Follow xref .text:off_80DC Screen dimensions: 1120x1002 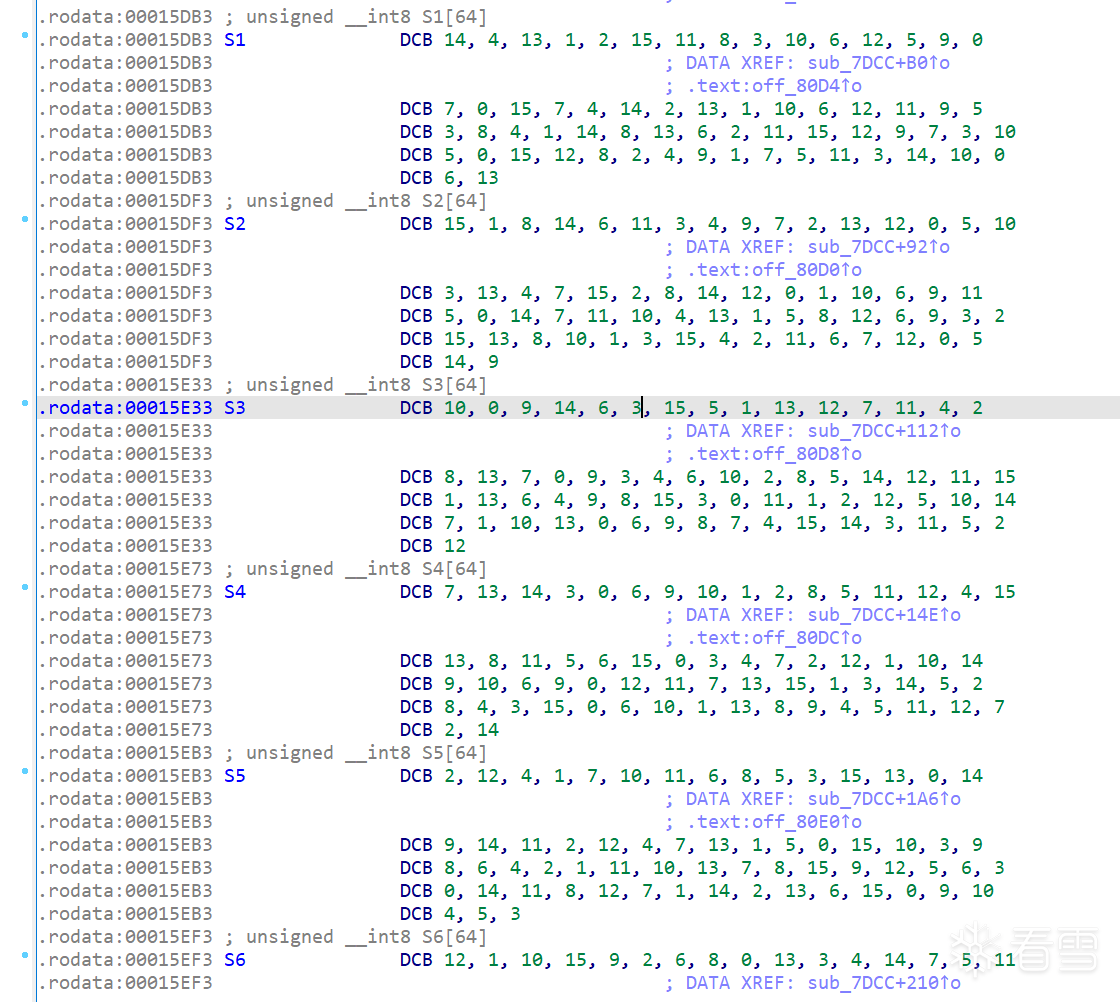click(774, 638)
